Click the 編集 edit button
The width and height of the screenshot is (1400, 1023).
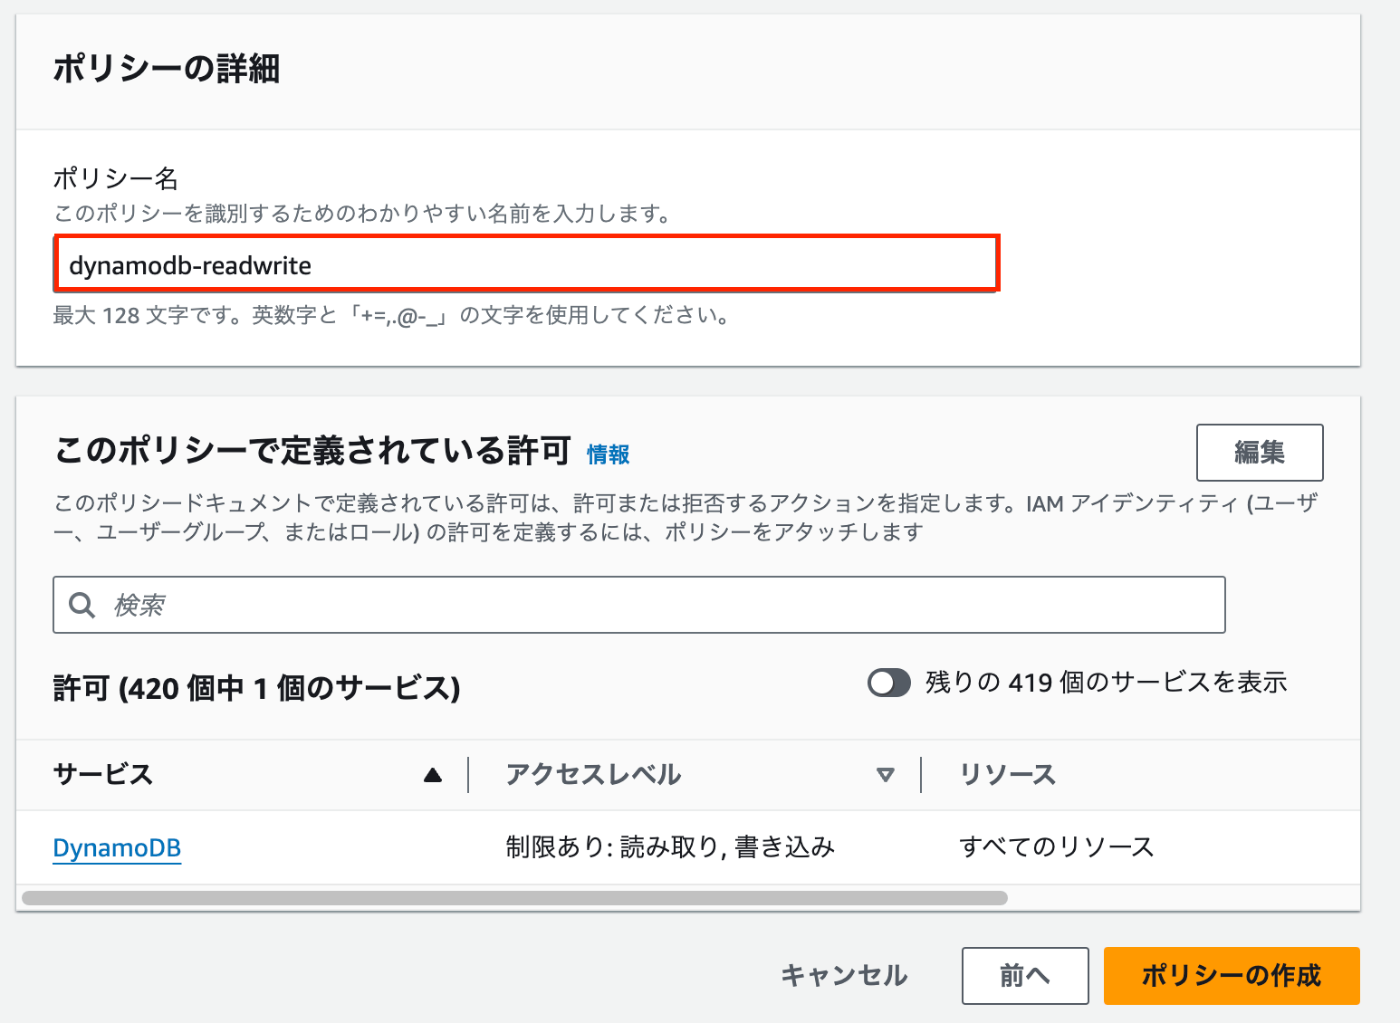click(1259, 452)
